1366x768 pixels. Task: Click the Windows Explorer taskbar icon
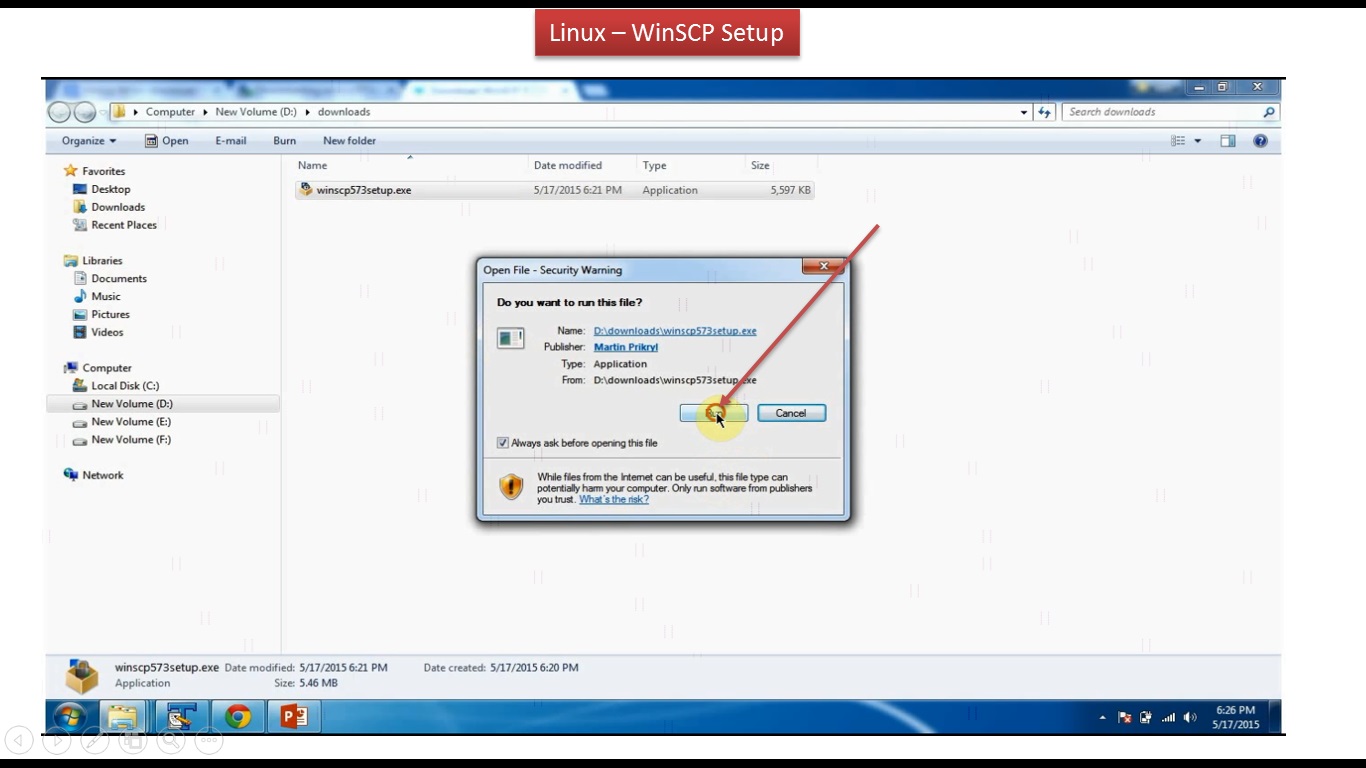pyautogui.click(x=122, y=716)
